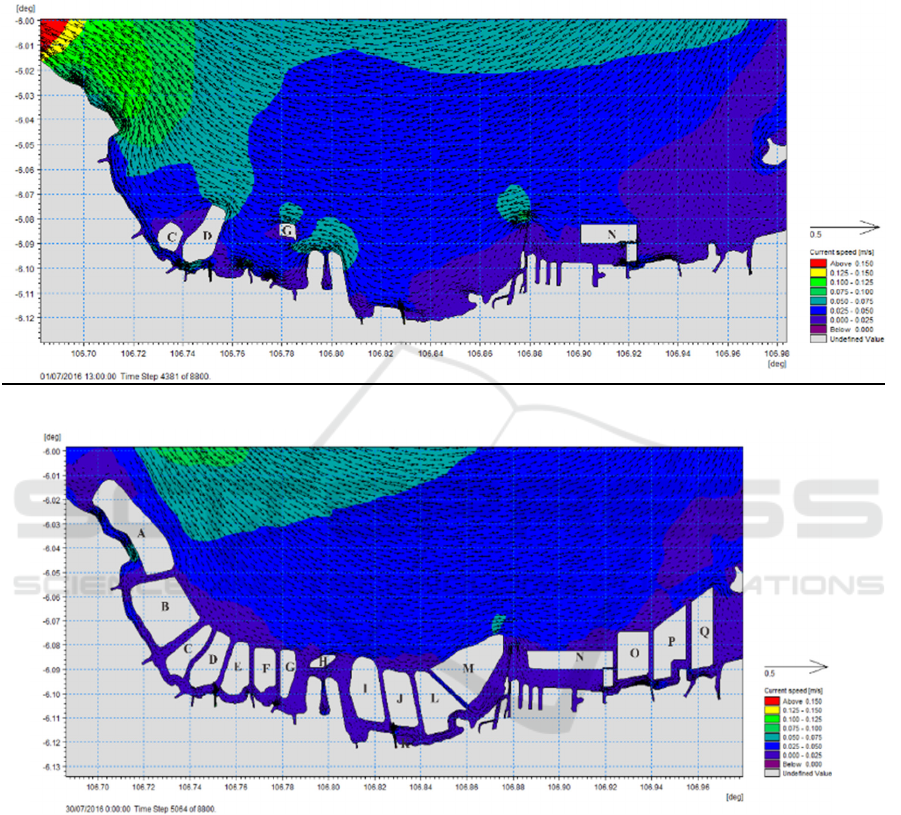Image resolution: width=901 pixels, height=815 pixels.
Task: Click island G in the top map
Action: (x=288, y=231)
